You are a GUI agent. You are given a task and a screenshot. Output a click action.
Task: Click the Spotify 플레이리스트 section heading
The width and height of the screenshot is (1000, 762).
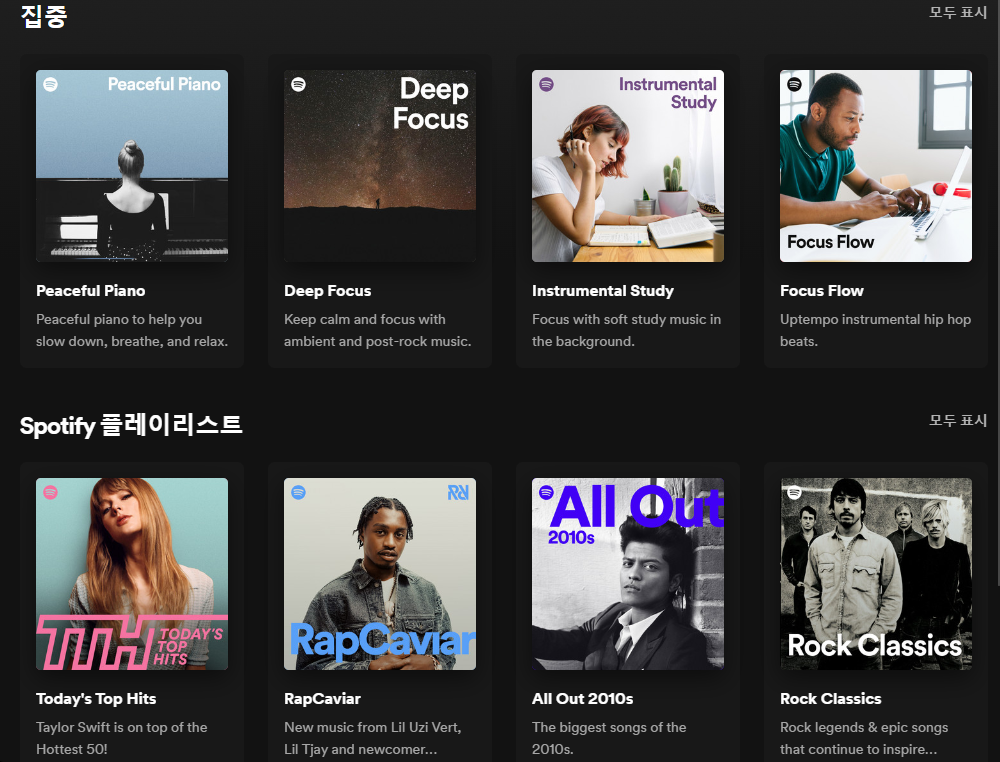[x=131, y=425]
